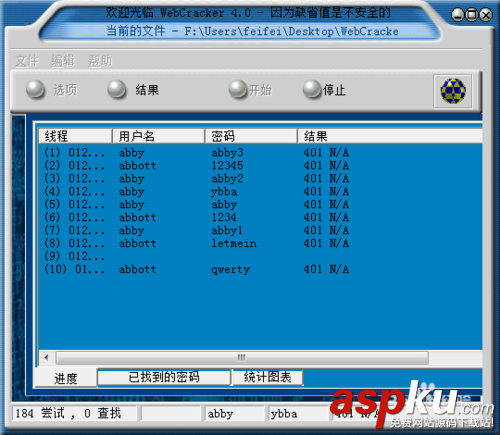Click password cell 12345
The width and height of the screenshot is (500, 435).
point(227,166)
